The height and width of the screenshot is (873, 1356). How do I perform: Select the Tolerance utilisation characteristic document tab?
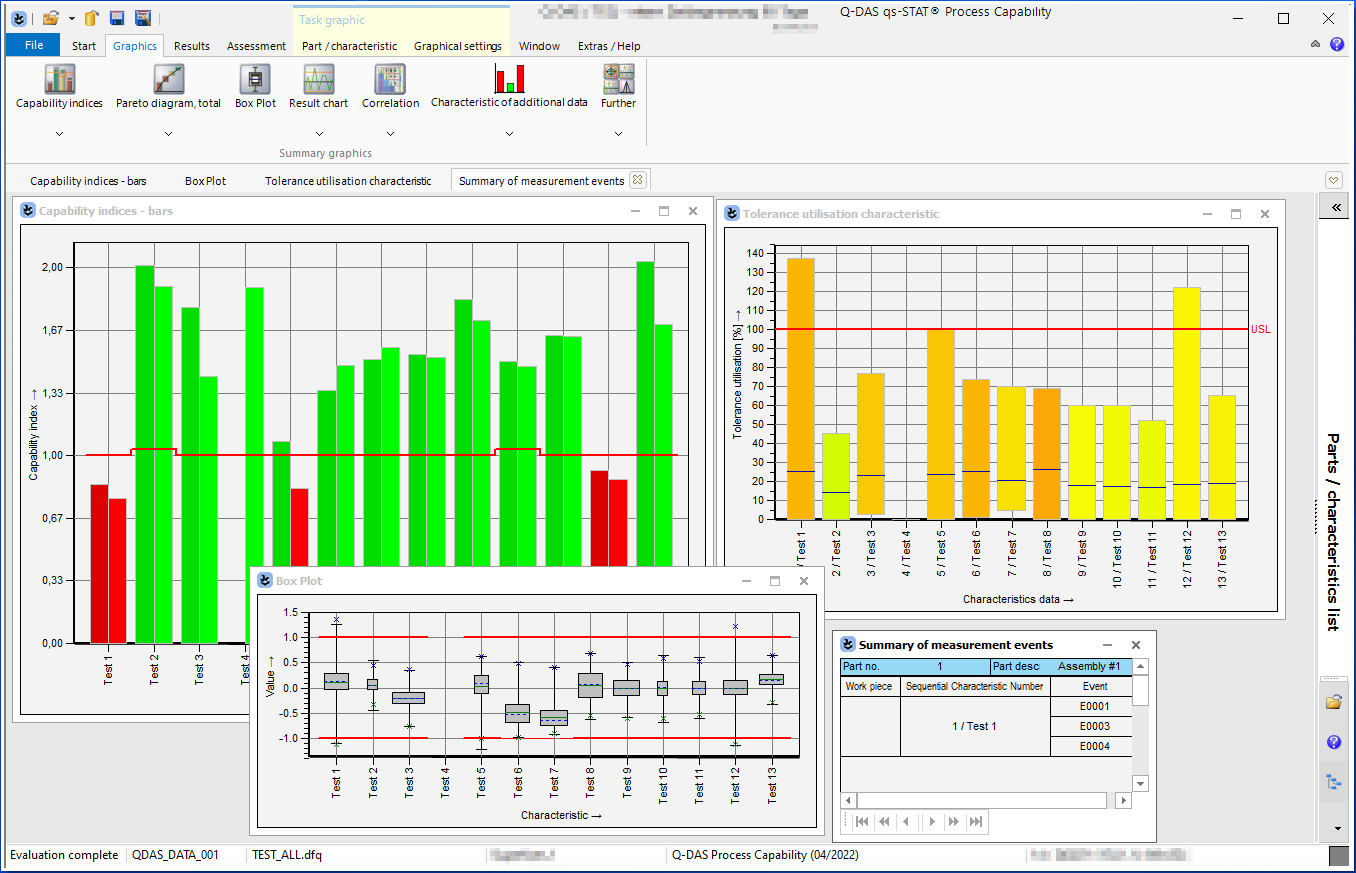pos(348,181)
